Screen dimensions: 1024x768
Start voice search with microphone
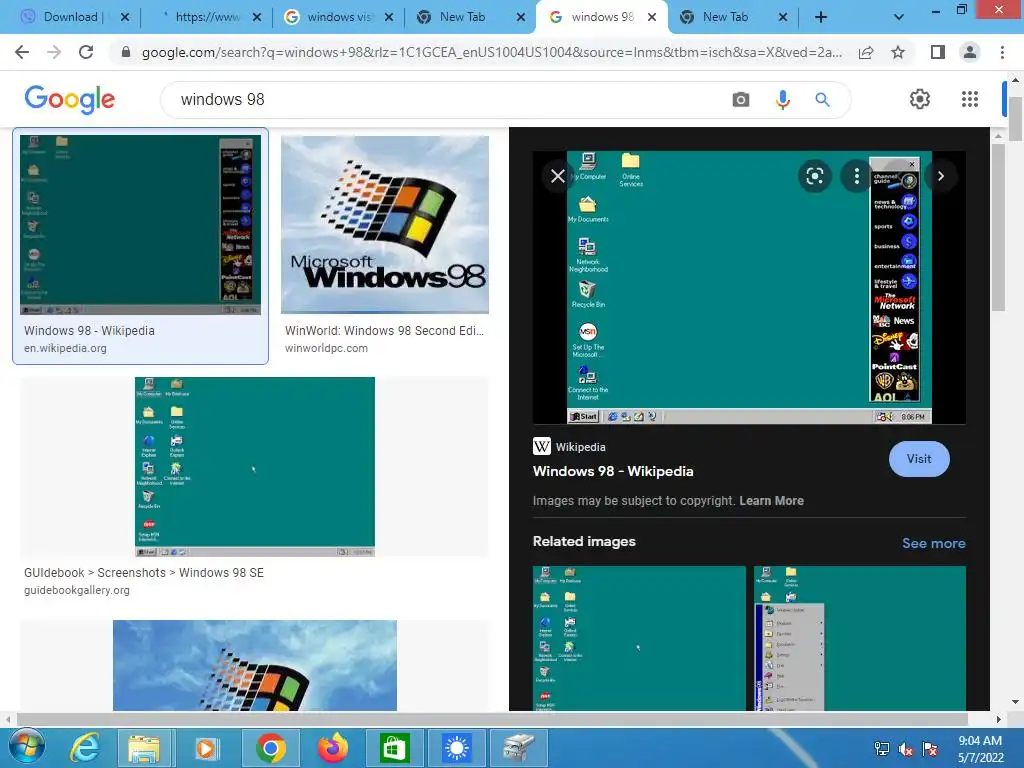pos(782,99)
